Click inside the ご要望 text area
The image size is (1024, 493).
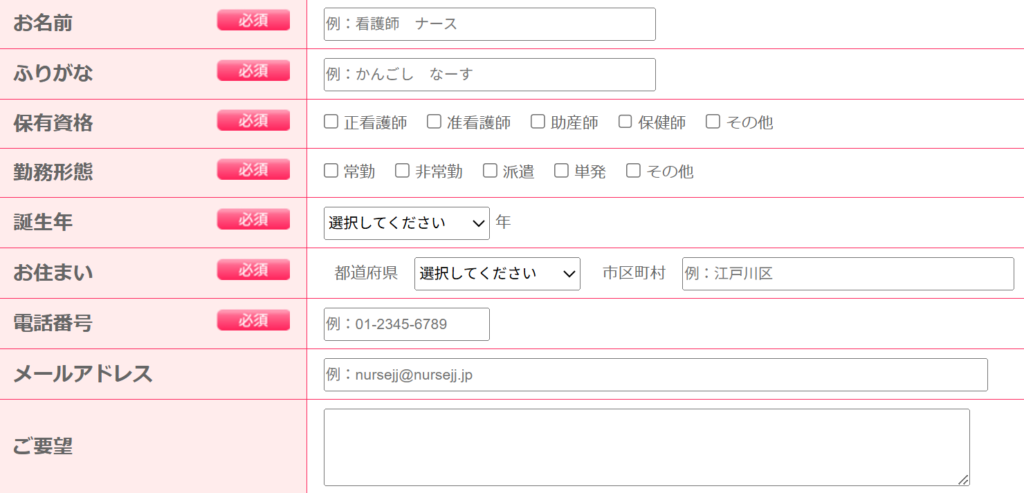646,446
